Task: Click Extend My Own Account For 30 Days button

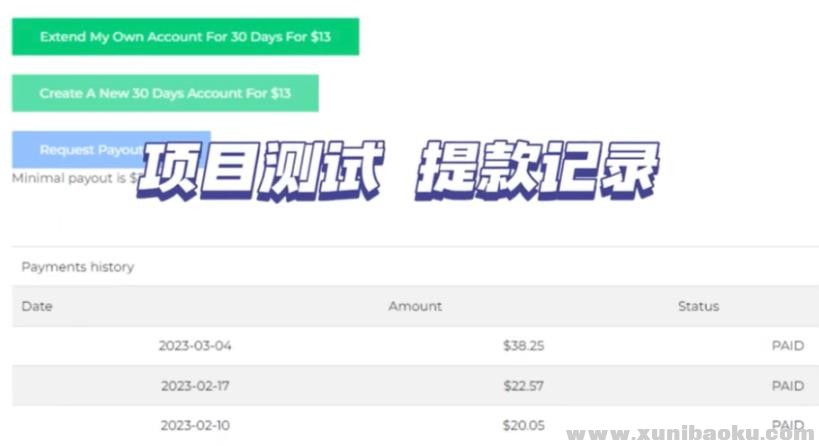Action: tap(185, 37)
